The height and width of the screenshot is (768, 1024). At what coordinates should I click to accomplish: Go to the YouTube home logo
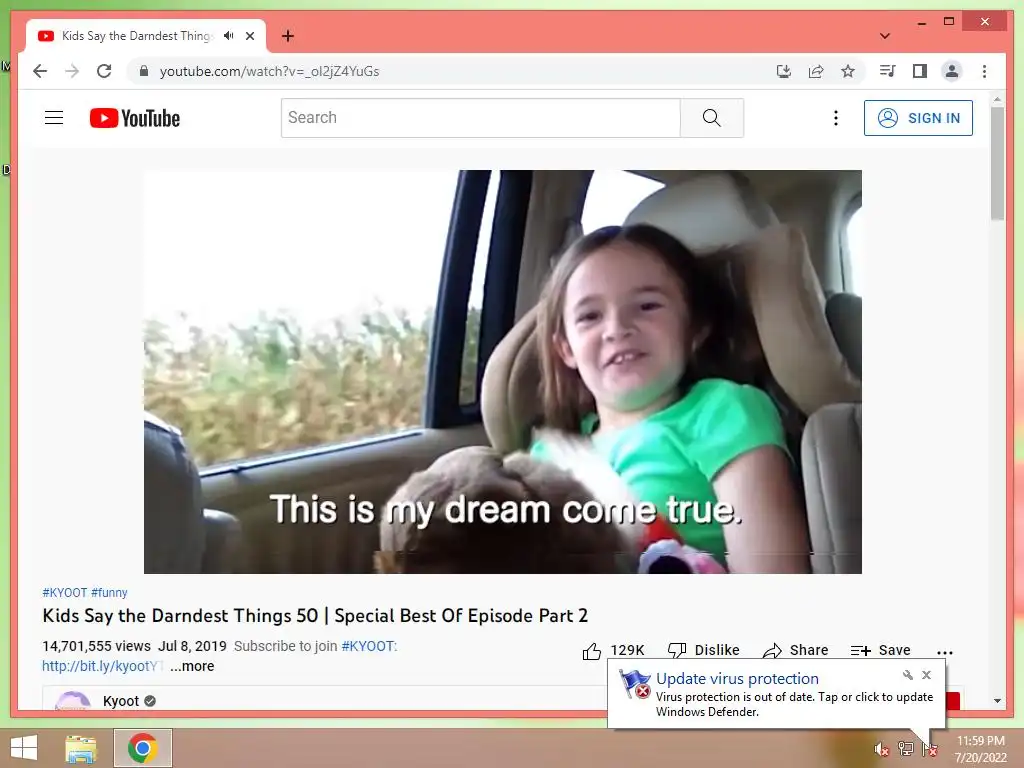pyautogui.click(x=135, y=118)
